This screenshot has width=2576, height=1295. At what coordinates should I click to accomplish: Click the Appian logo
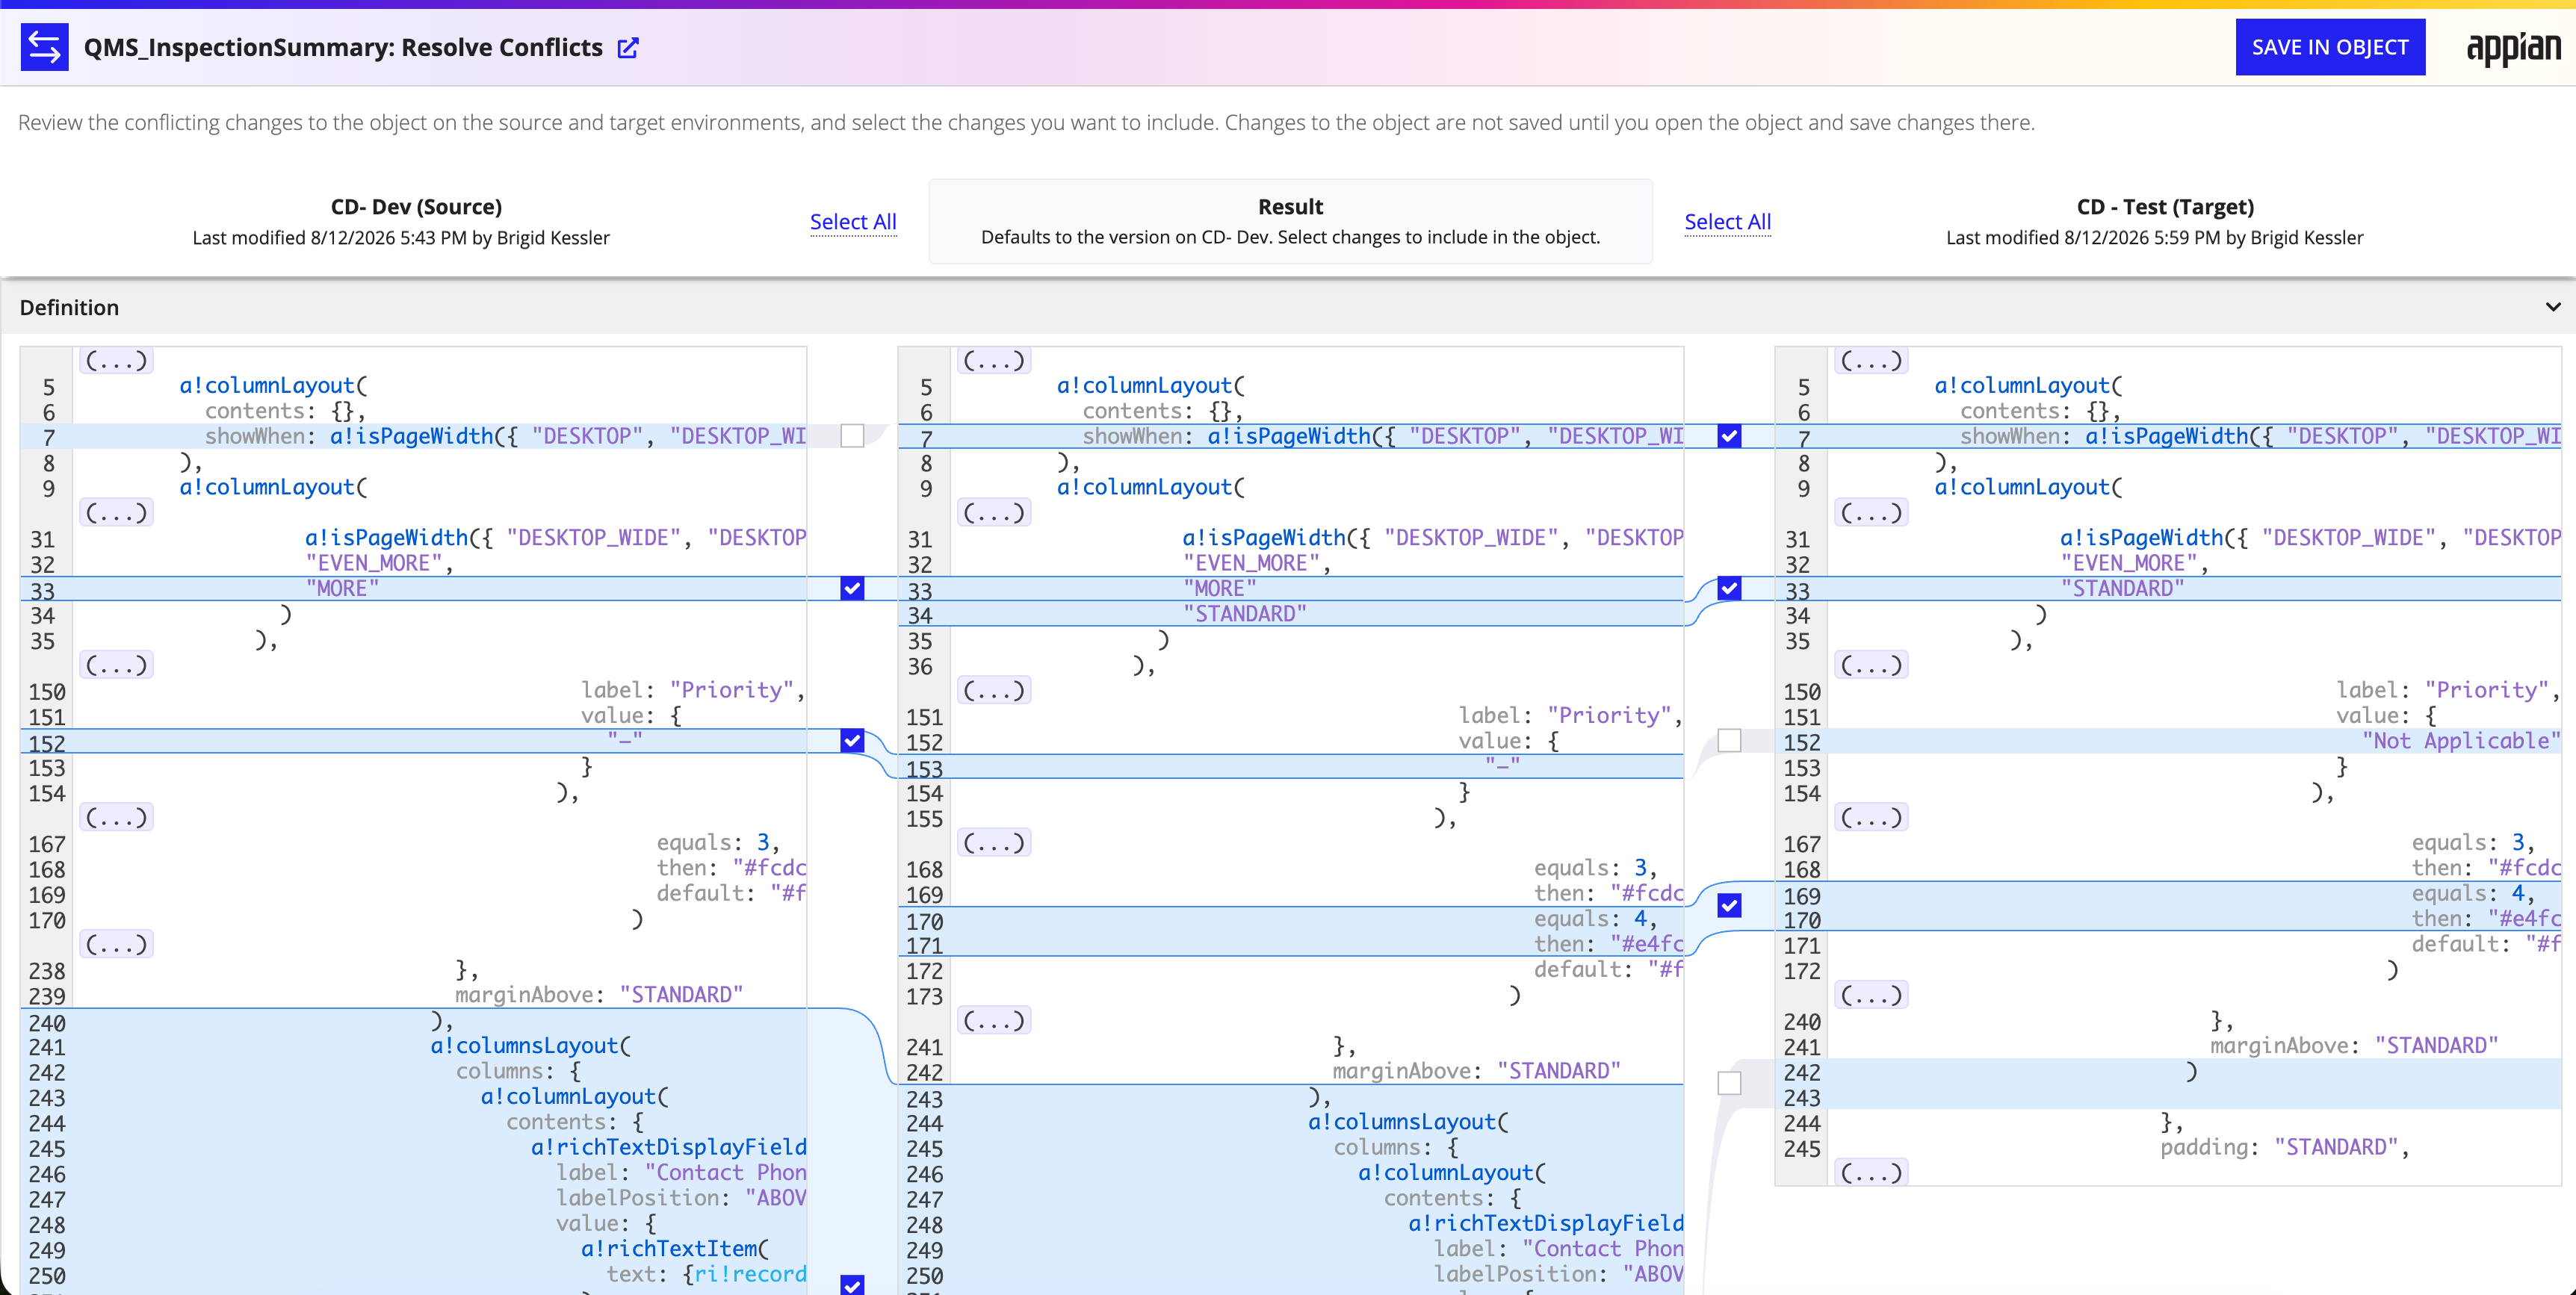[x=2513, y=48]
